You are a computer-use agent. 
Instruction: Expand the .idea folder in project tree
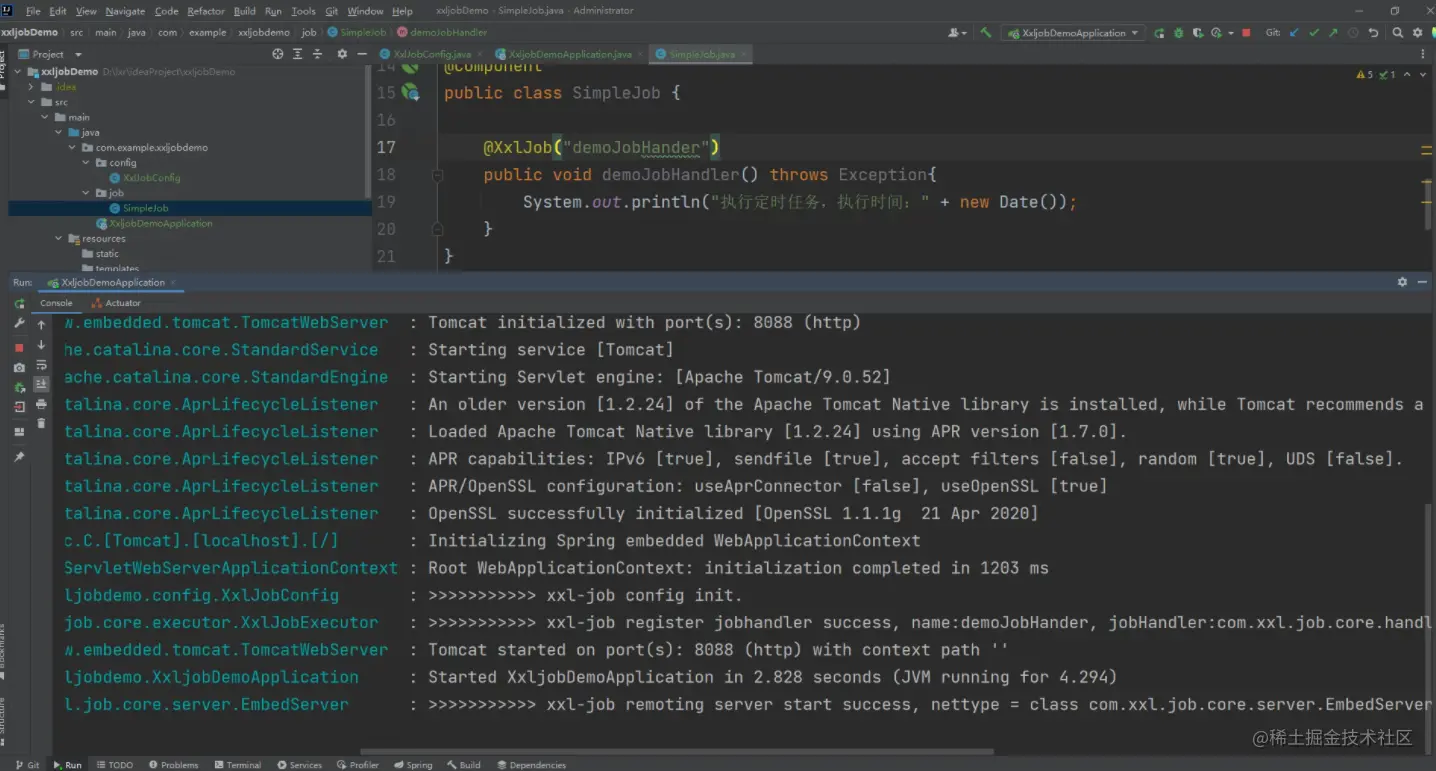point(32,87)
